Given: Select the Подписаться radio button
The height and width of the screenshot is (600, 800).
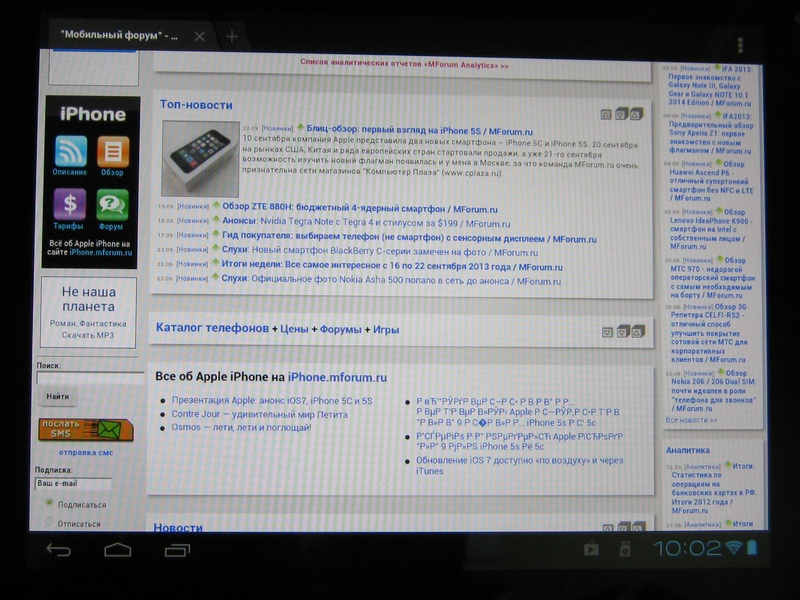Looking at the screenshot, I should pos(49,503).
